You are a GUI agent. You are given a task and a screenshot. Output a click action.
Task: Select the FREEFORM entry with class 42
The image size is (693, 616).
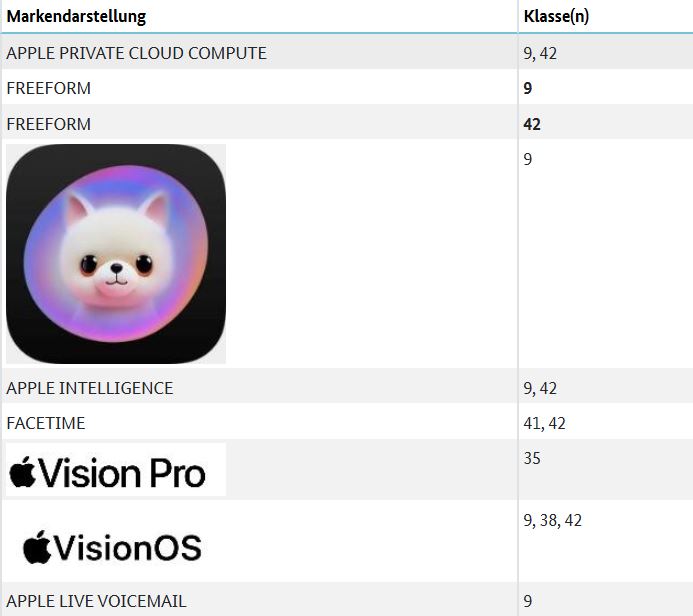[49, 124]
